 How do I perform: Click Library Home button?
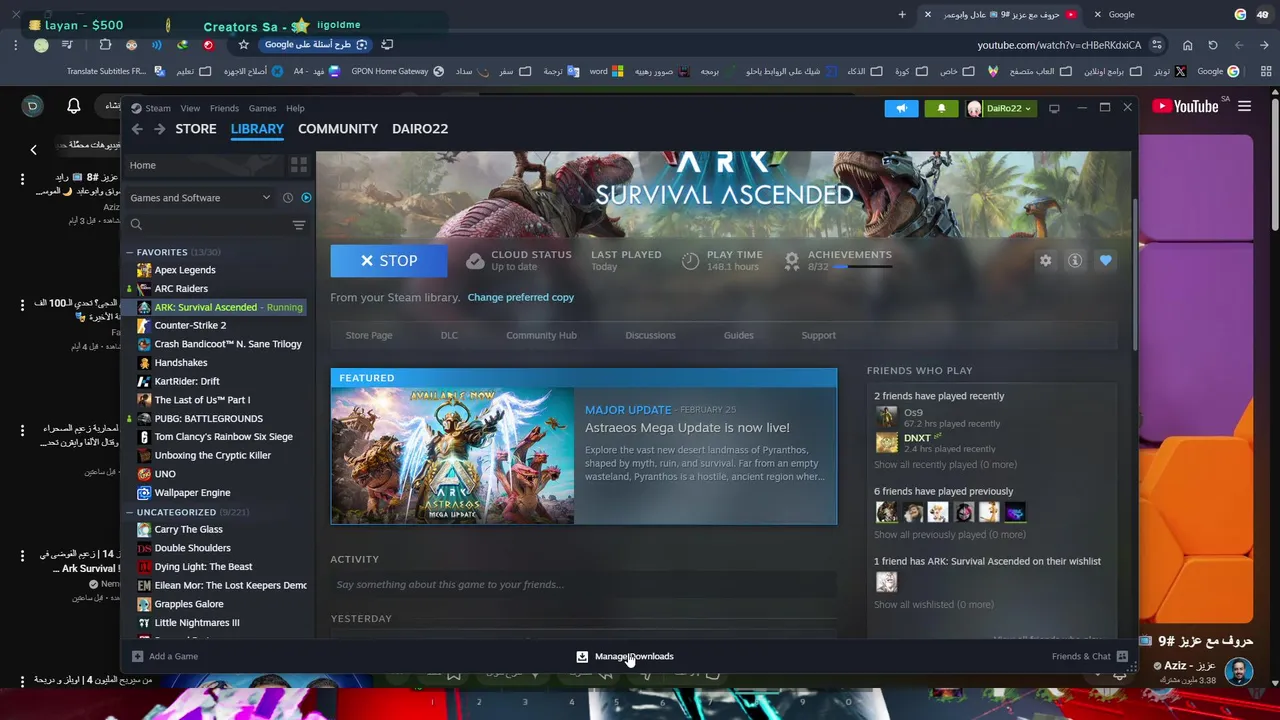tap(203, 165)
